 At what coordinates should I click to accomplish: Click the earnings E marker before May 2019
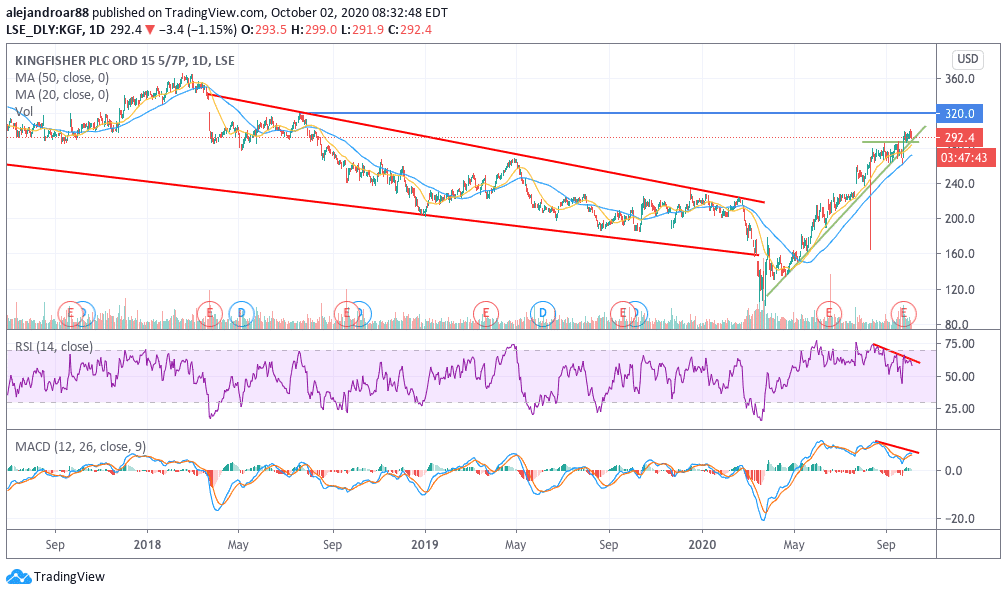[x=486, y=314]
